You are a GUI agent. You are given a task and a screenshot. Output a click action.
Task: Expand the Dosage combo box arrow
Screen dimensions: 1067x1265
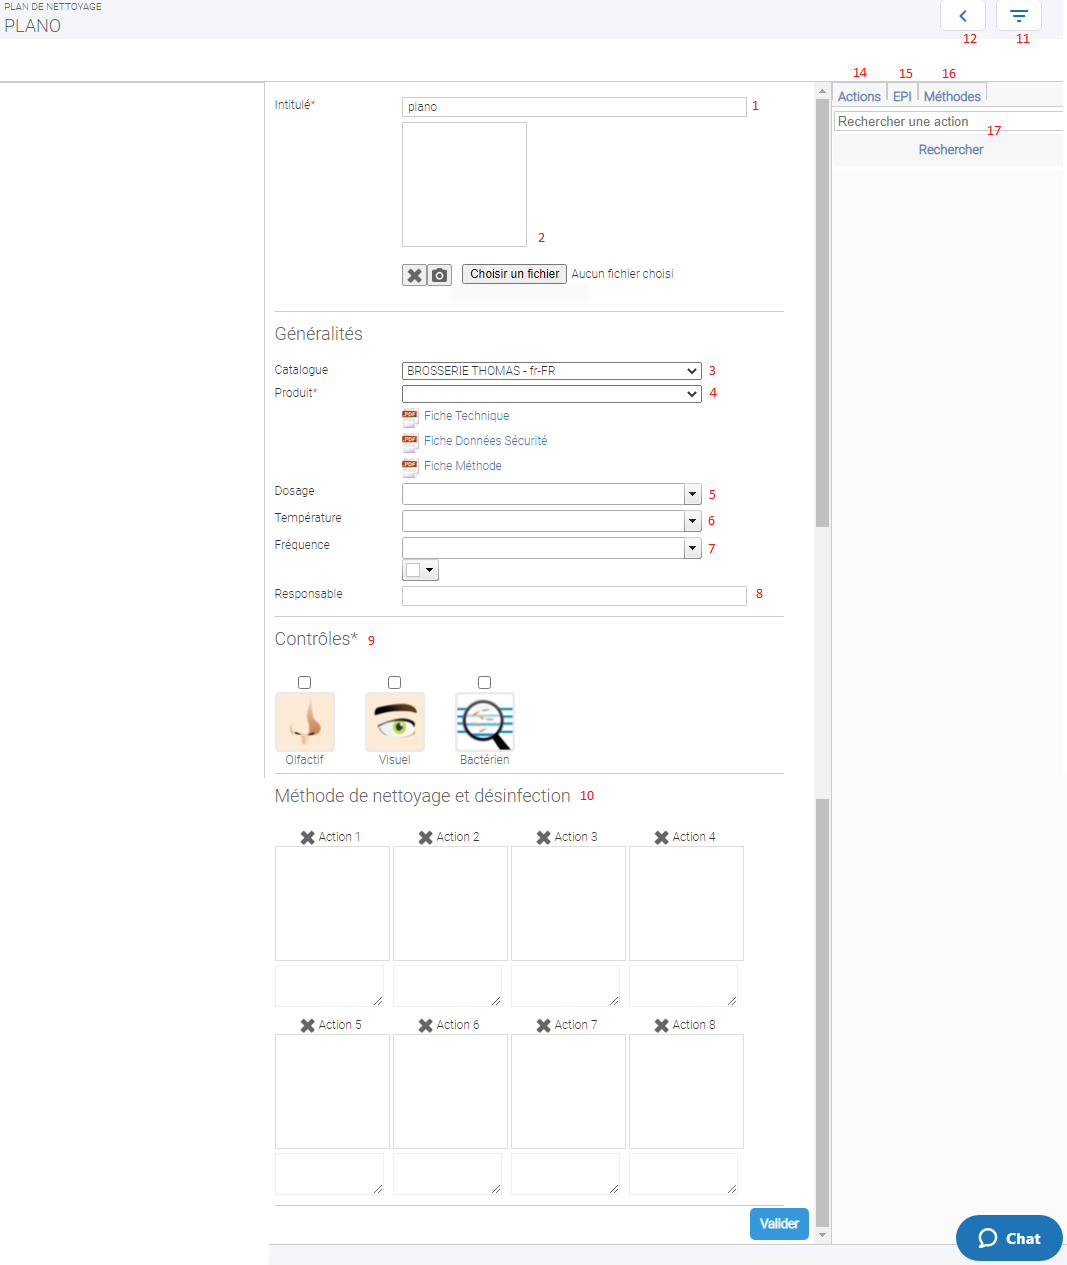[x=692, y=494]
